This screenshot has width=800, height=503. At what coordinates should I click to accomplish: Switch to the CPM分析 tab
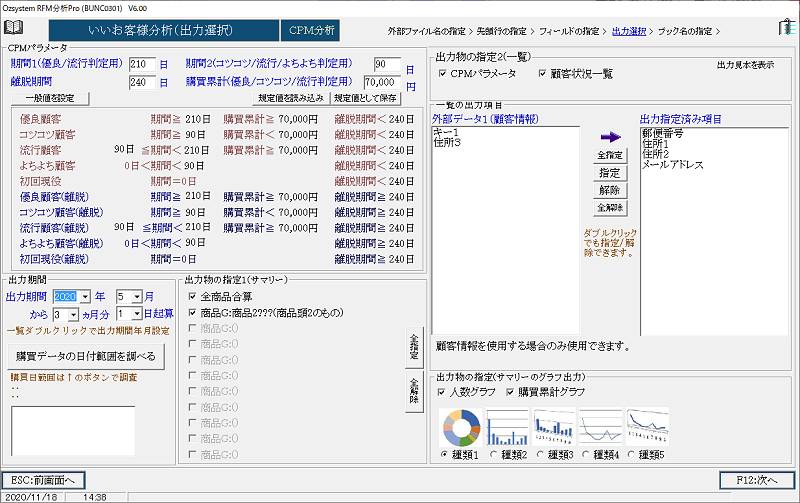coord(312,30)
